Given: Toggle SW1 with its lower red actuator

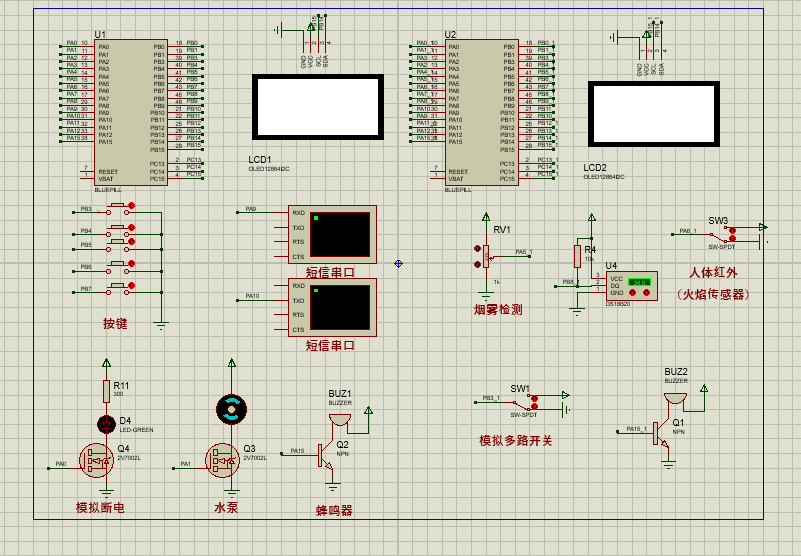Looking at the screenshot, I should pos(534,406).
